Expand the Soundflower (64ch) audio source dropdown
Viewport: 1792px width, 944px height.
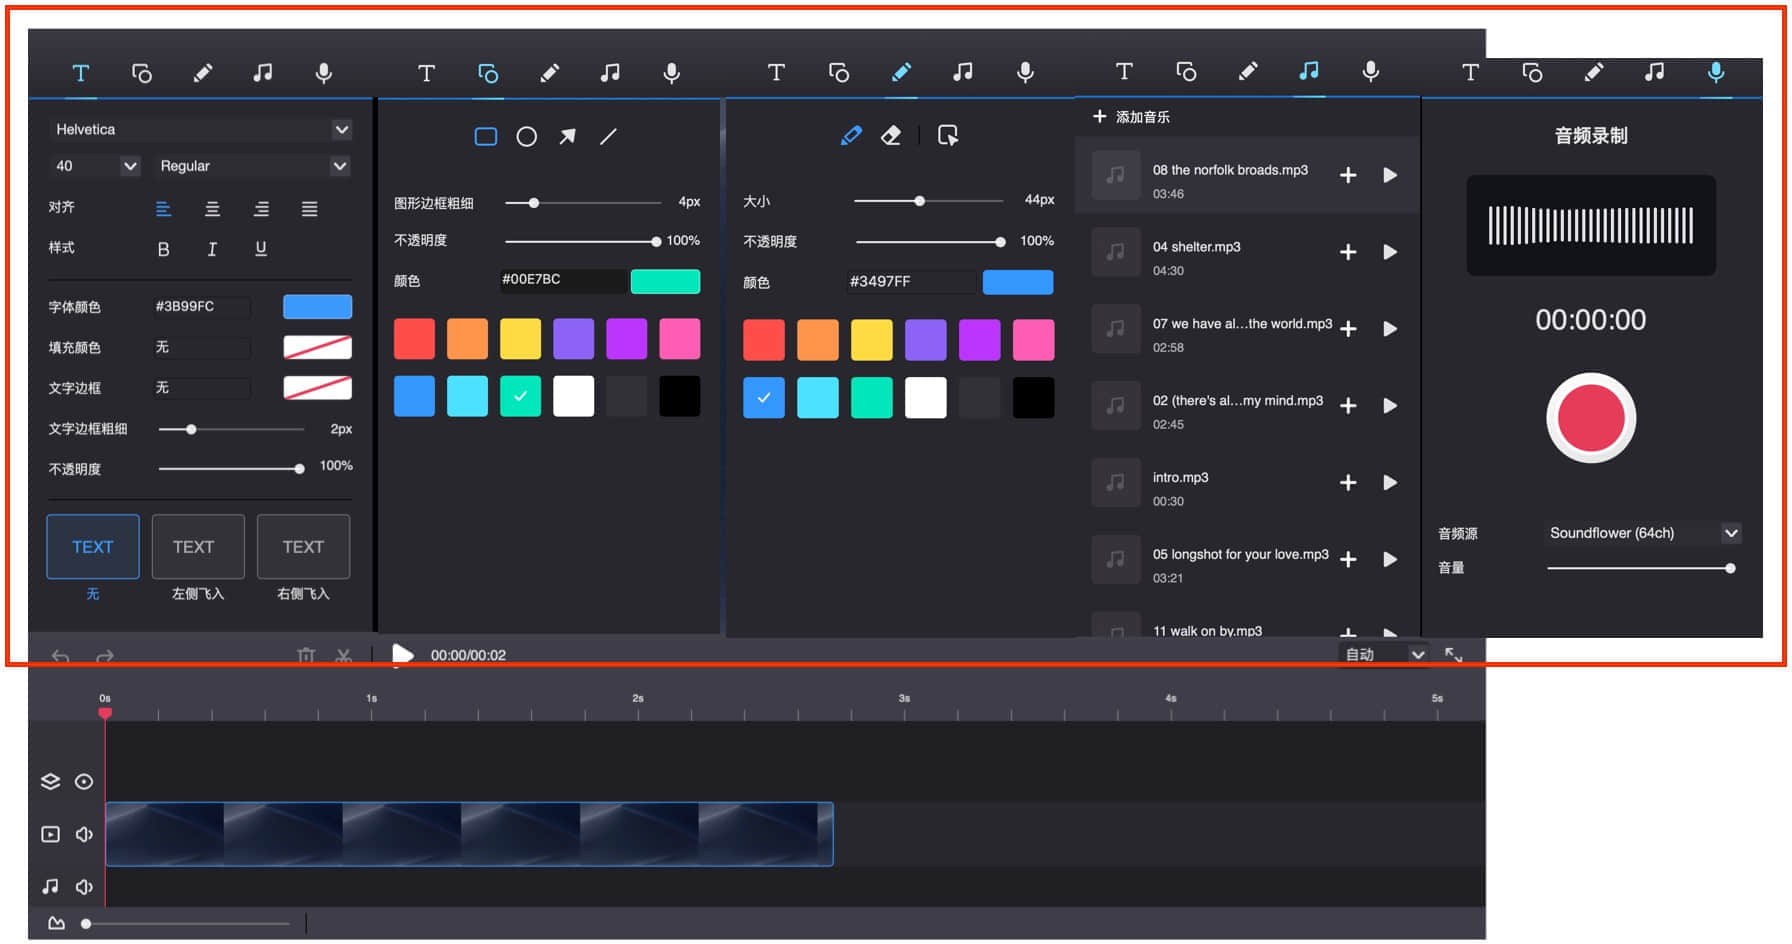1643,533
